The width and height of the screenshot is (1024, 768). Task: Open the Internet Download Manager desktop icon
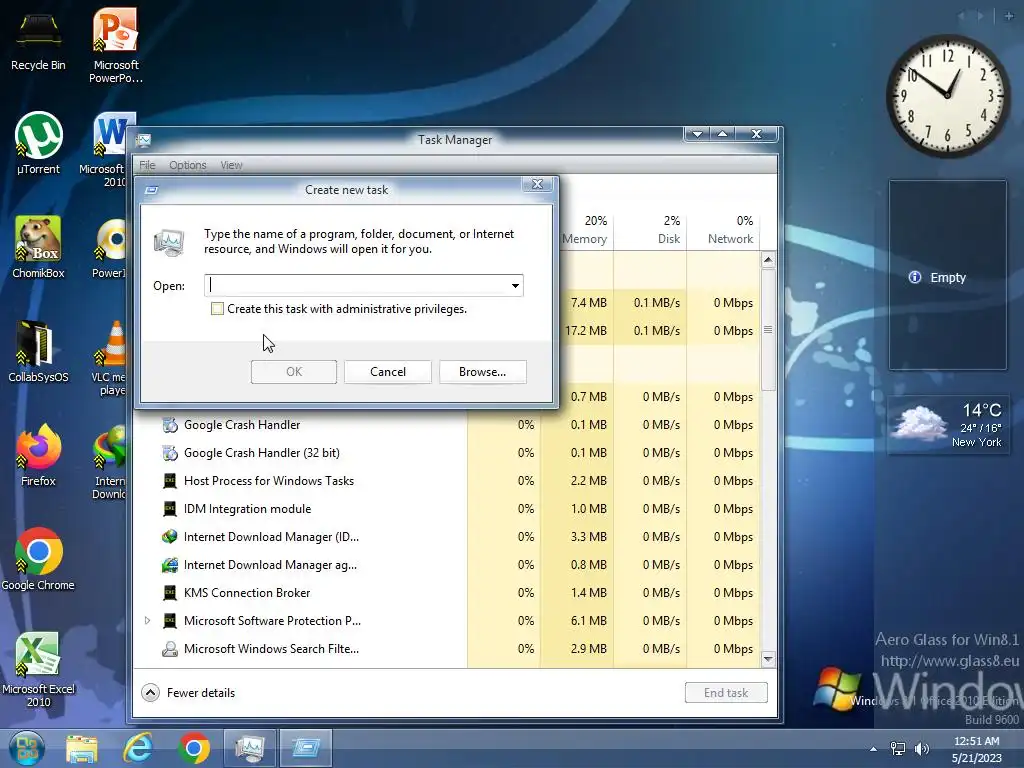point(110,462)
